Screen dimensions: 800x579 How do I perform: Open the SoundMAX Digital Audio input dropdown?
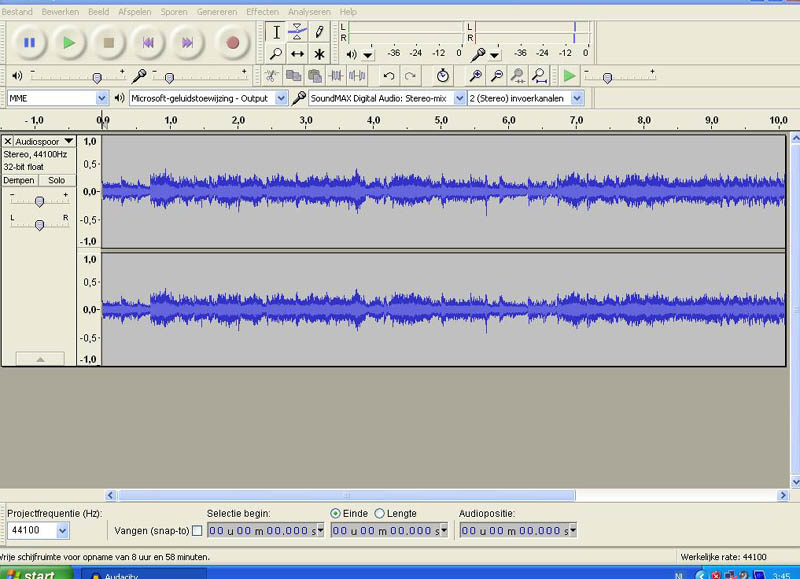point(459,98)
